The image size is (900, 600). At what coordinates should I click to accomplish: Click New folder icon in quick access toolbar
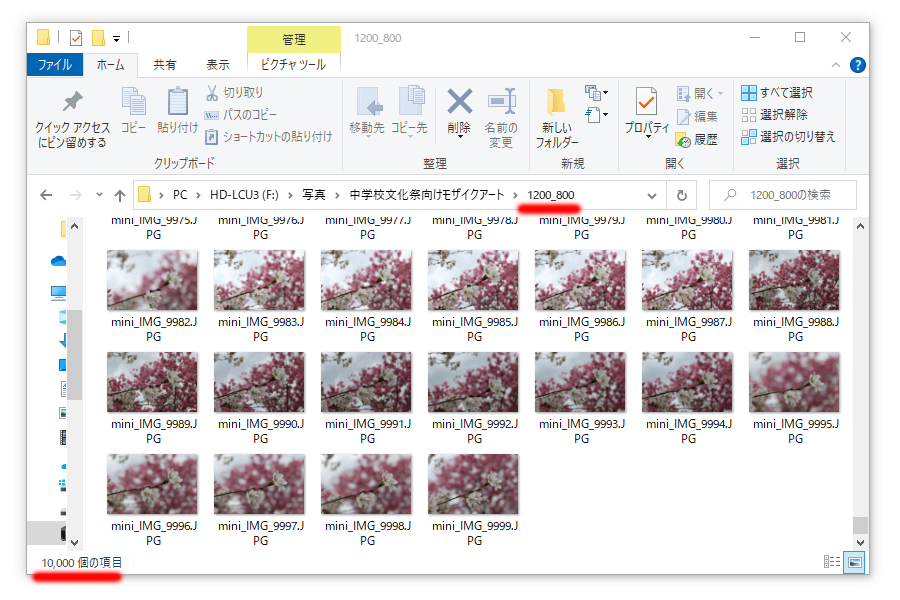click(99, 38)
